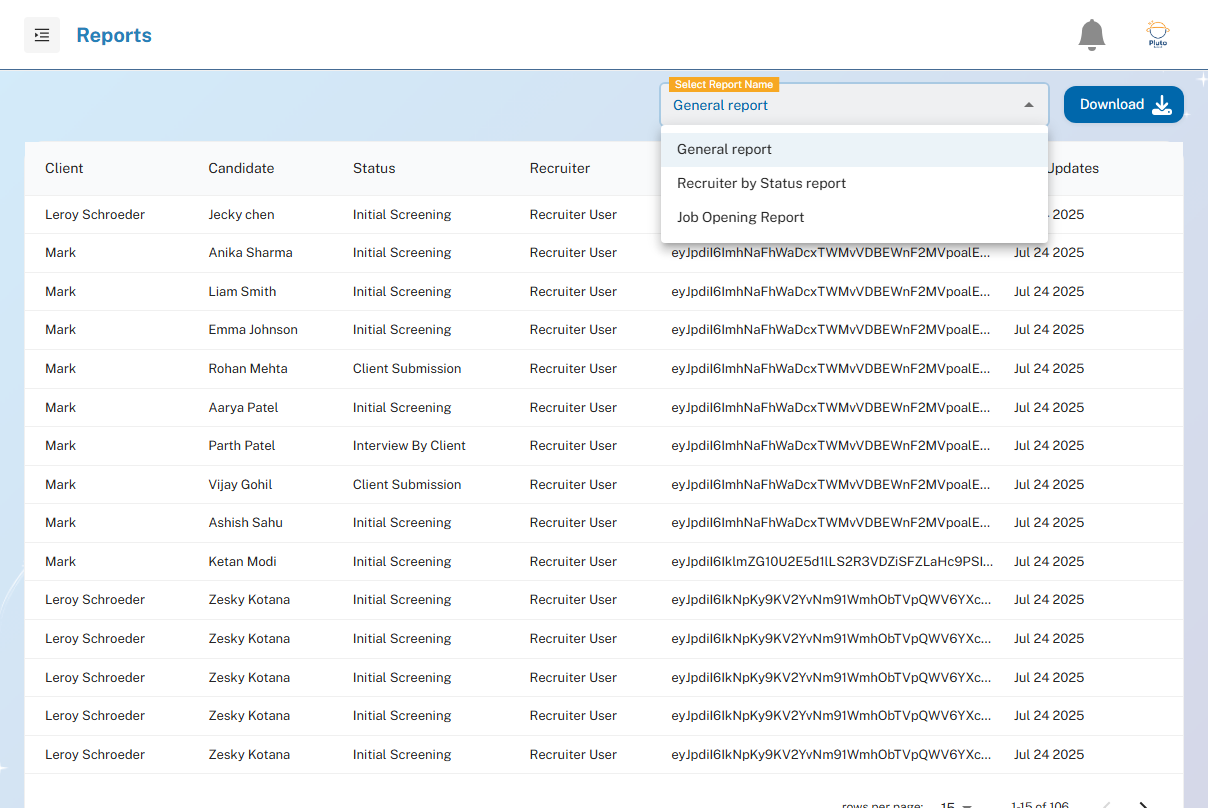The width and height of the screenshot is (1208, 808).
Task: Click Interview By Client status
Action: click(x=409, y=446)
